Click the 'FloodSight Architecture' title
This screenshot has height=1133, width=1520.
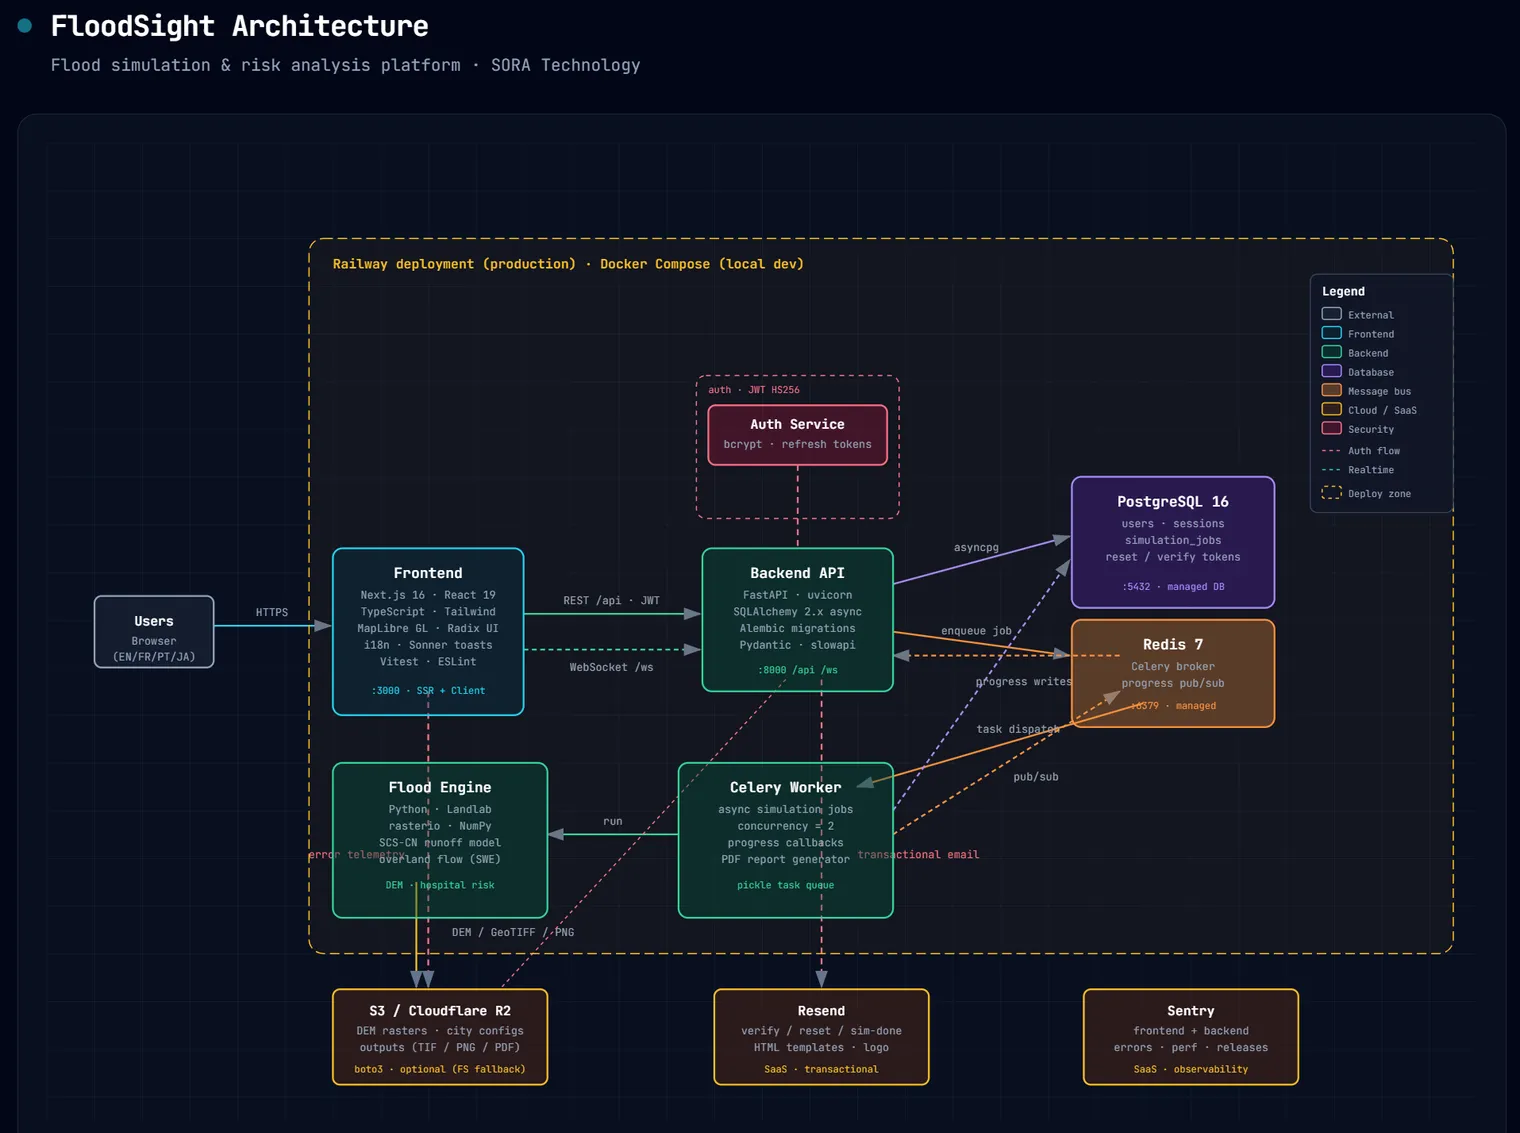(x=240, y=26)
